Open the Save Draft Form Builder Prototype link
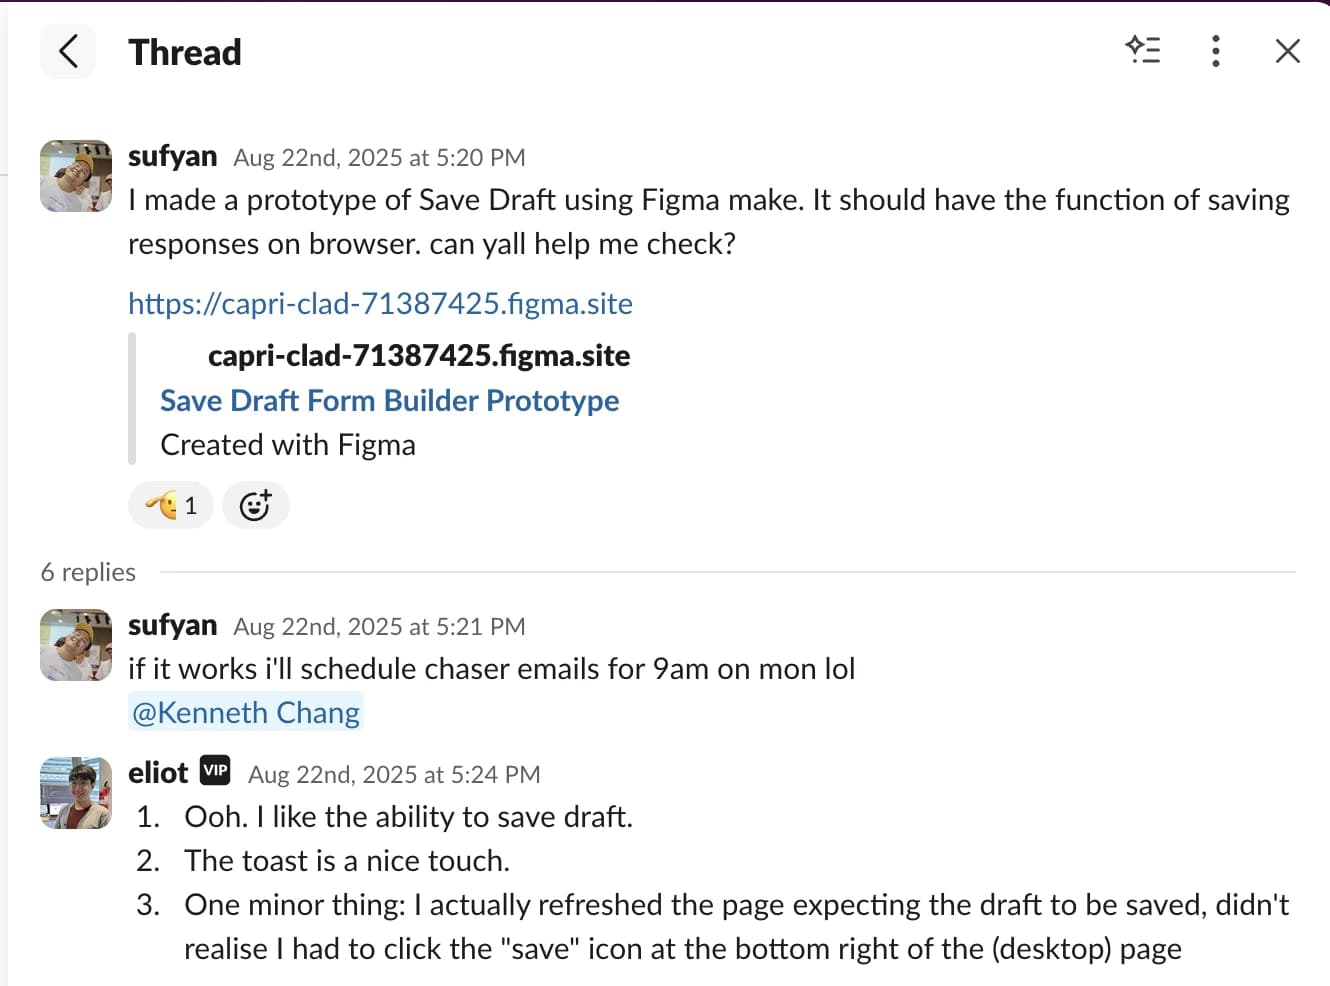Viewport: 1330px width, 986px height. point(390,400)
